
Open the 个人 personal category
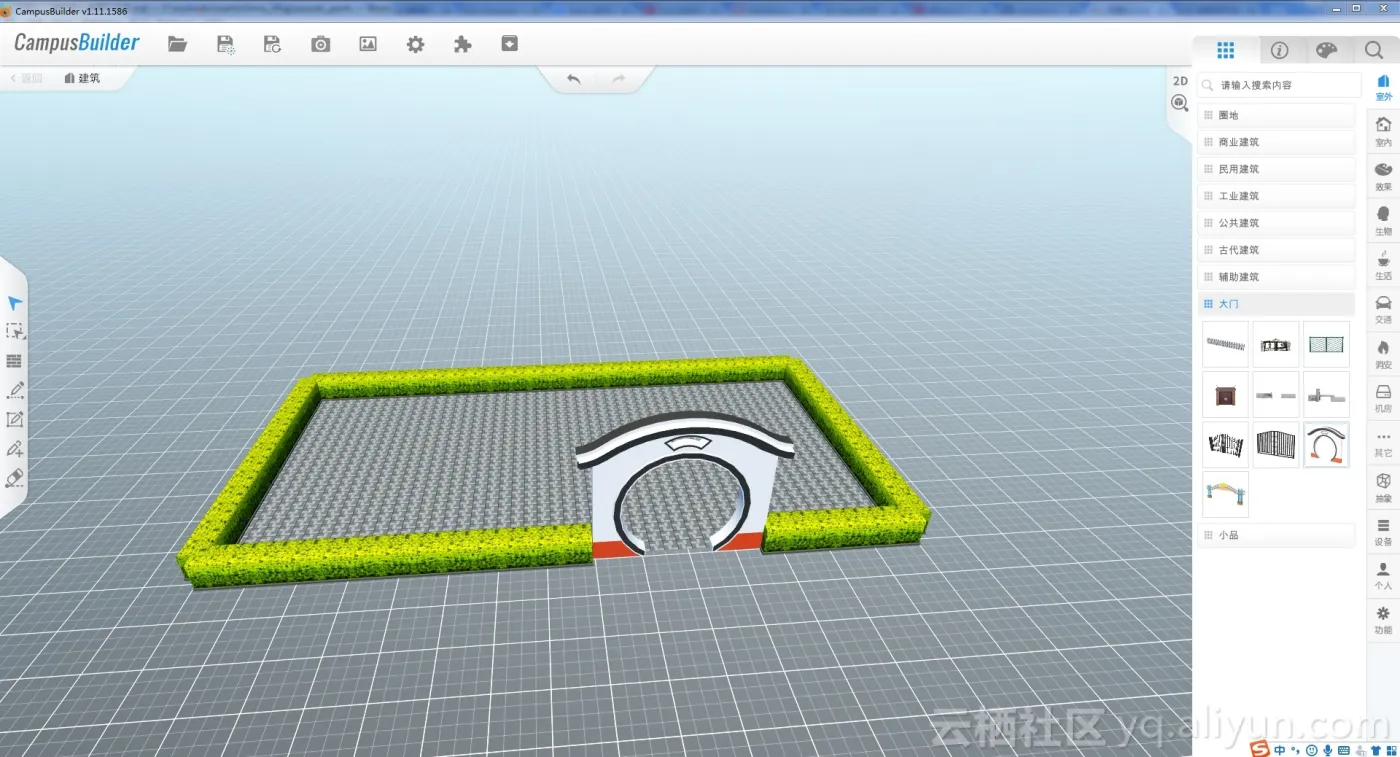(x=1383, y=575)
